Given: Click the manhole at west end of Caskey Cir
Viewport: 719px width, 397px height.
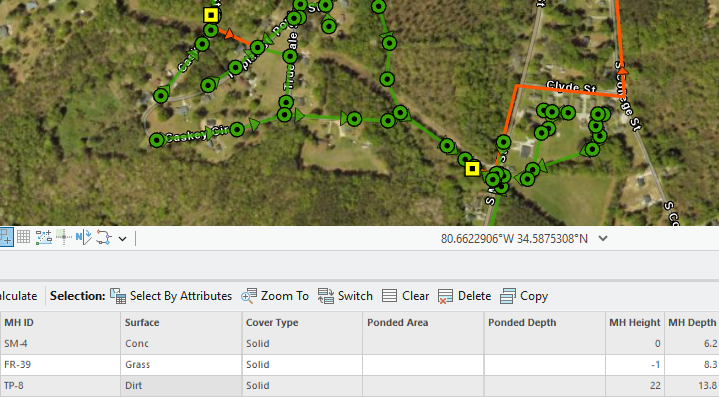Looking at the screenshot, I should 157,139.
